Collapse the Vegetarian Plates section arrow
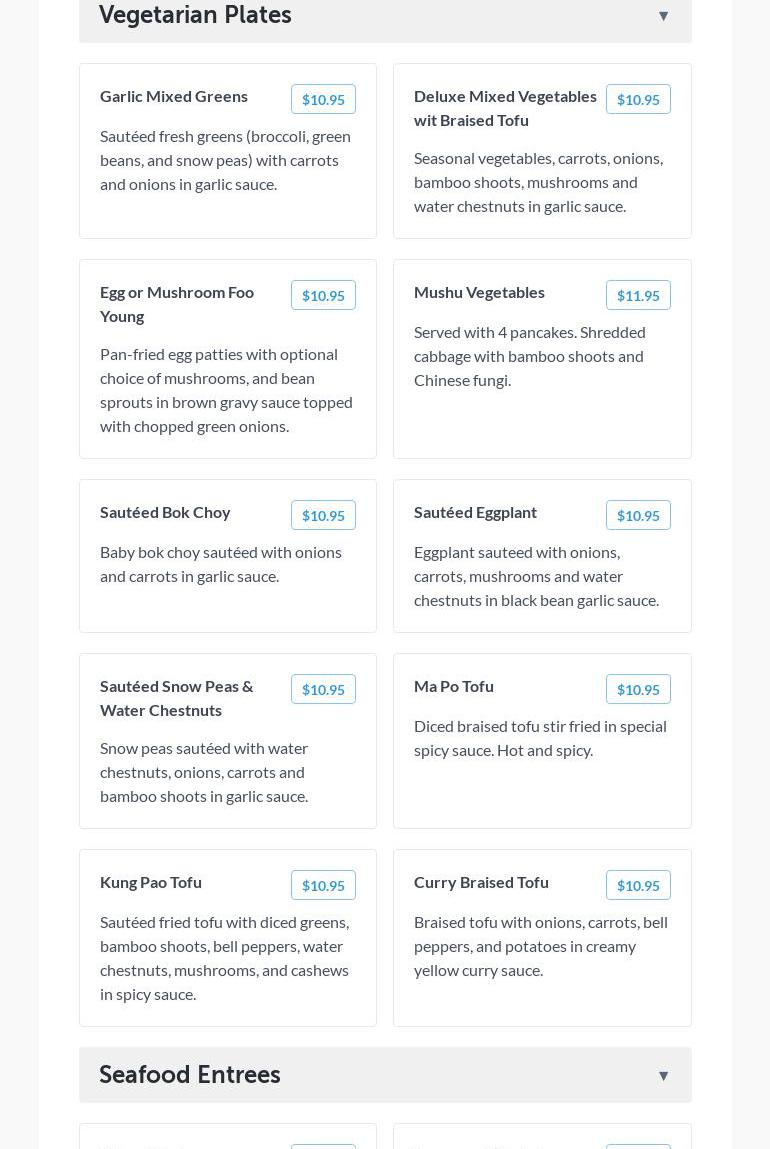Screen dimensions: 770x1149 tap(663, 16)
